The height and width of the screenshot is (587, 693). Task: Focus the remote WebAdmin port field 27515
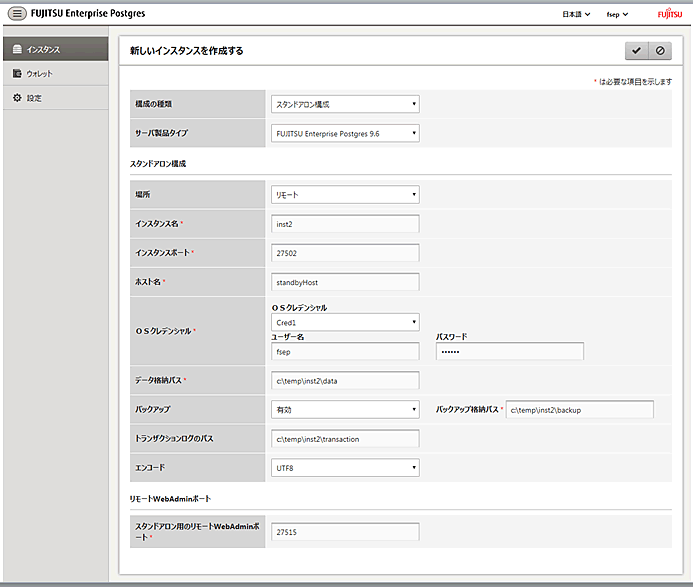pyautogui.click(x=345, y=532)
